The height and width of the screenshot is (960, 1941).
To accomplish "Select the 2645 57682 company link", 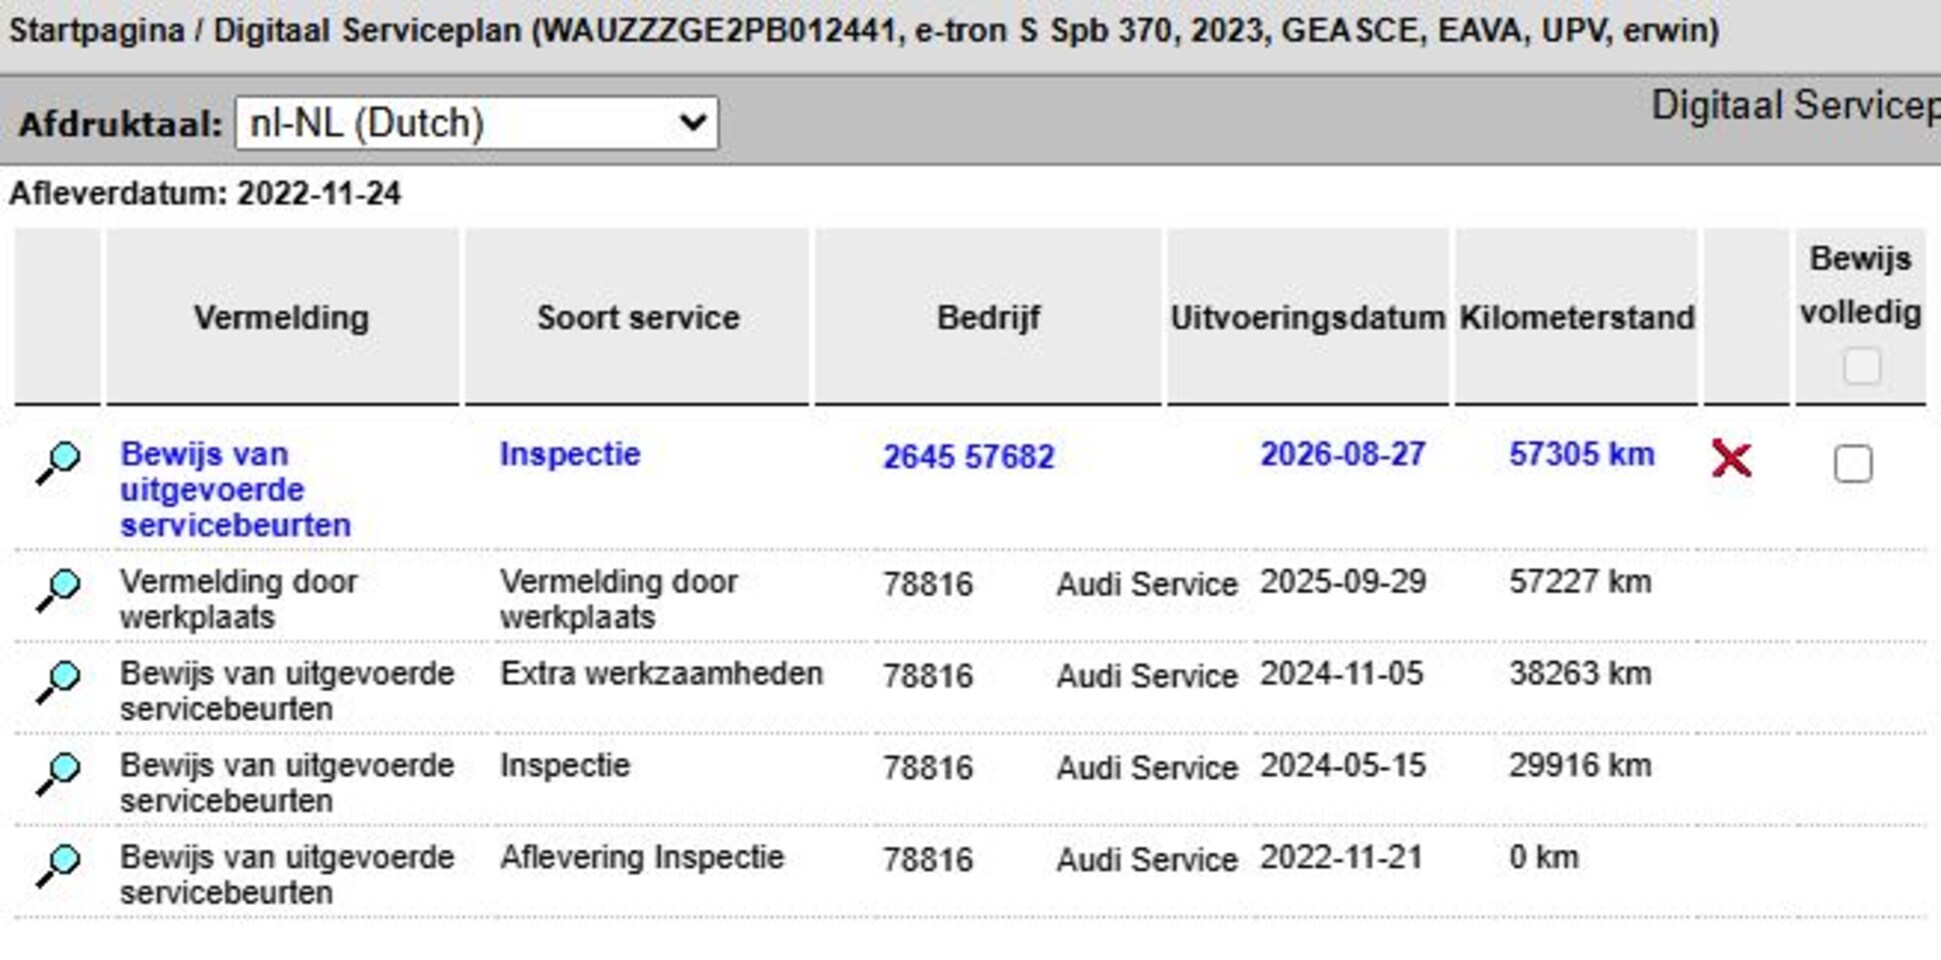I will pos(968,457).
